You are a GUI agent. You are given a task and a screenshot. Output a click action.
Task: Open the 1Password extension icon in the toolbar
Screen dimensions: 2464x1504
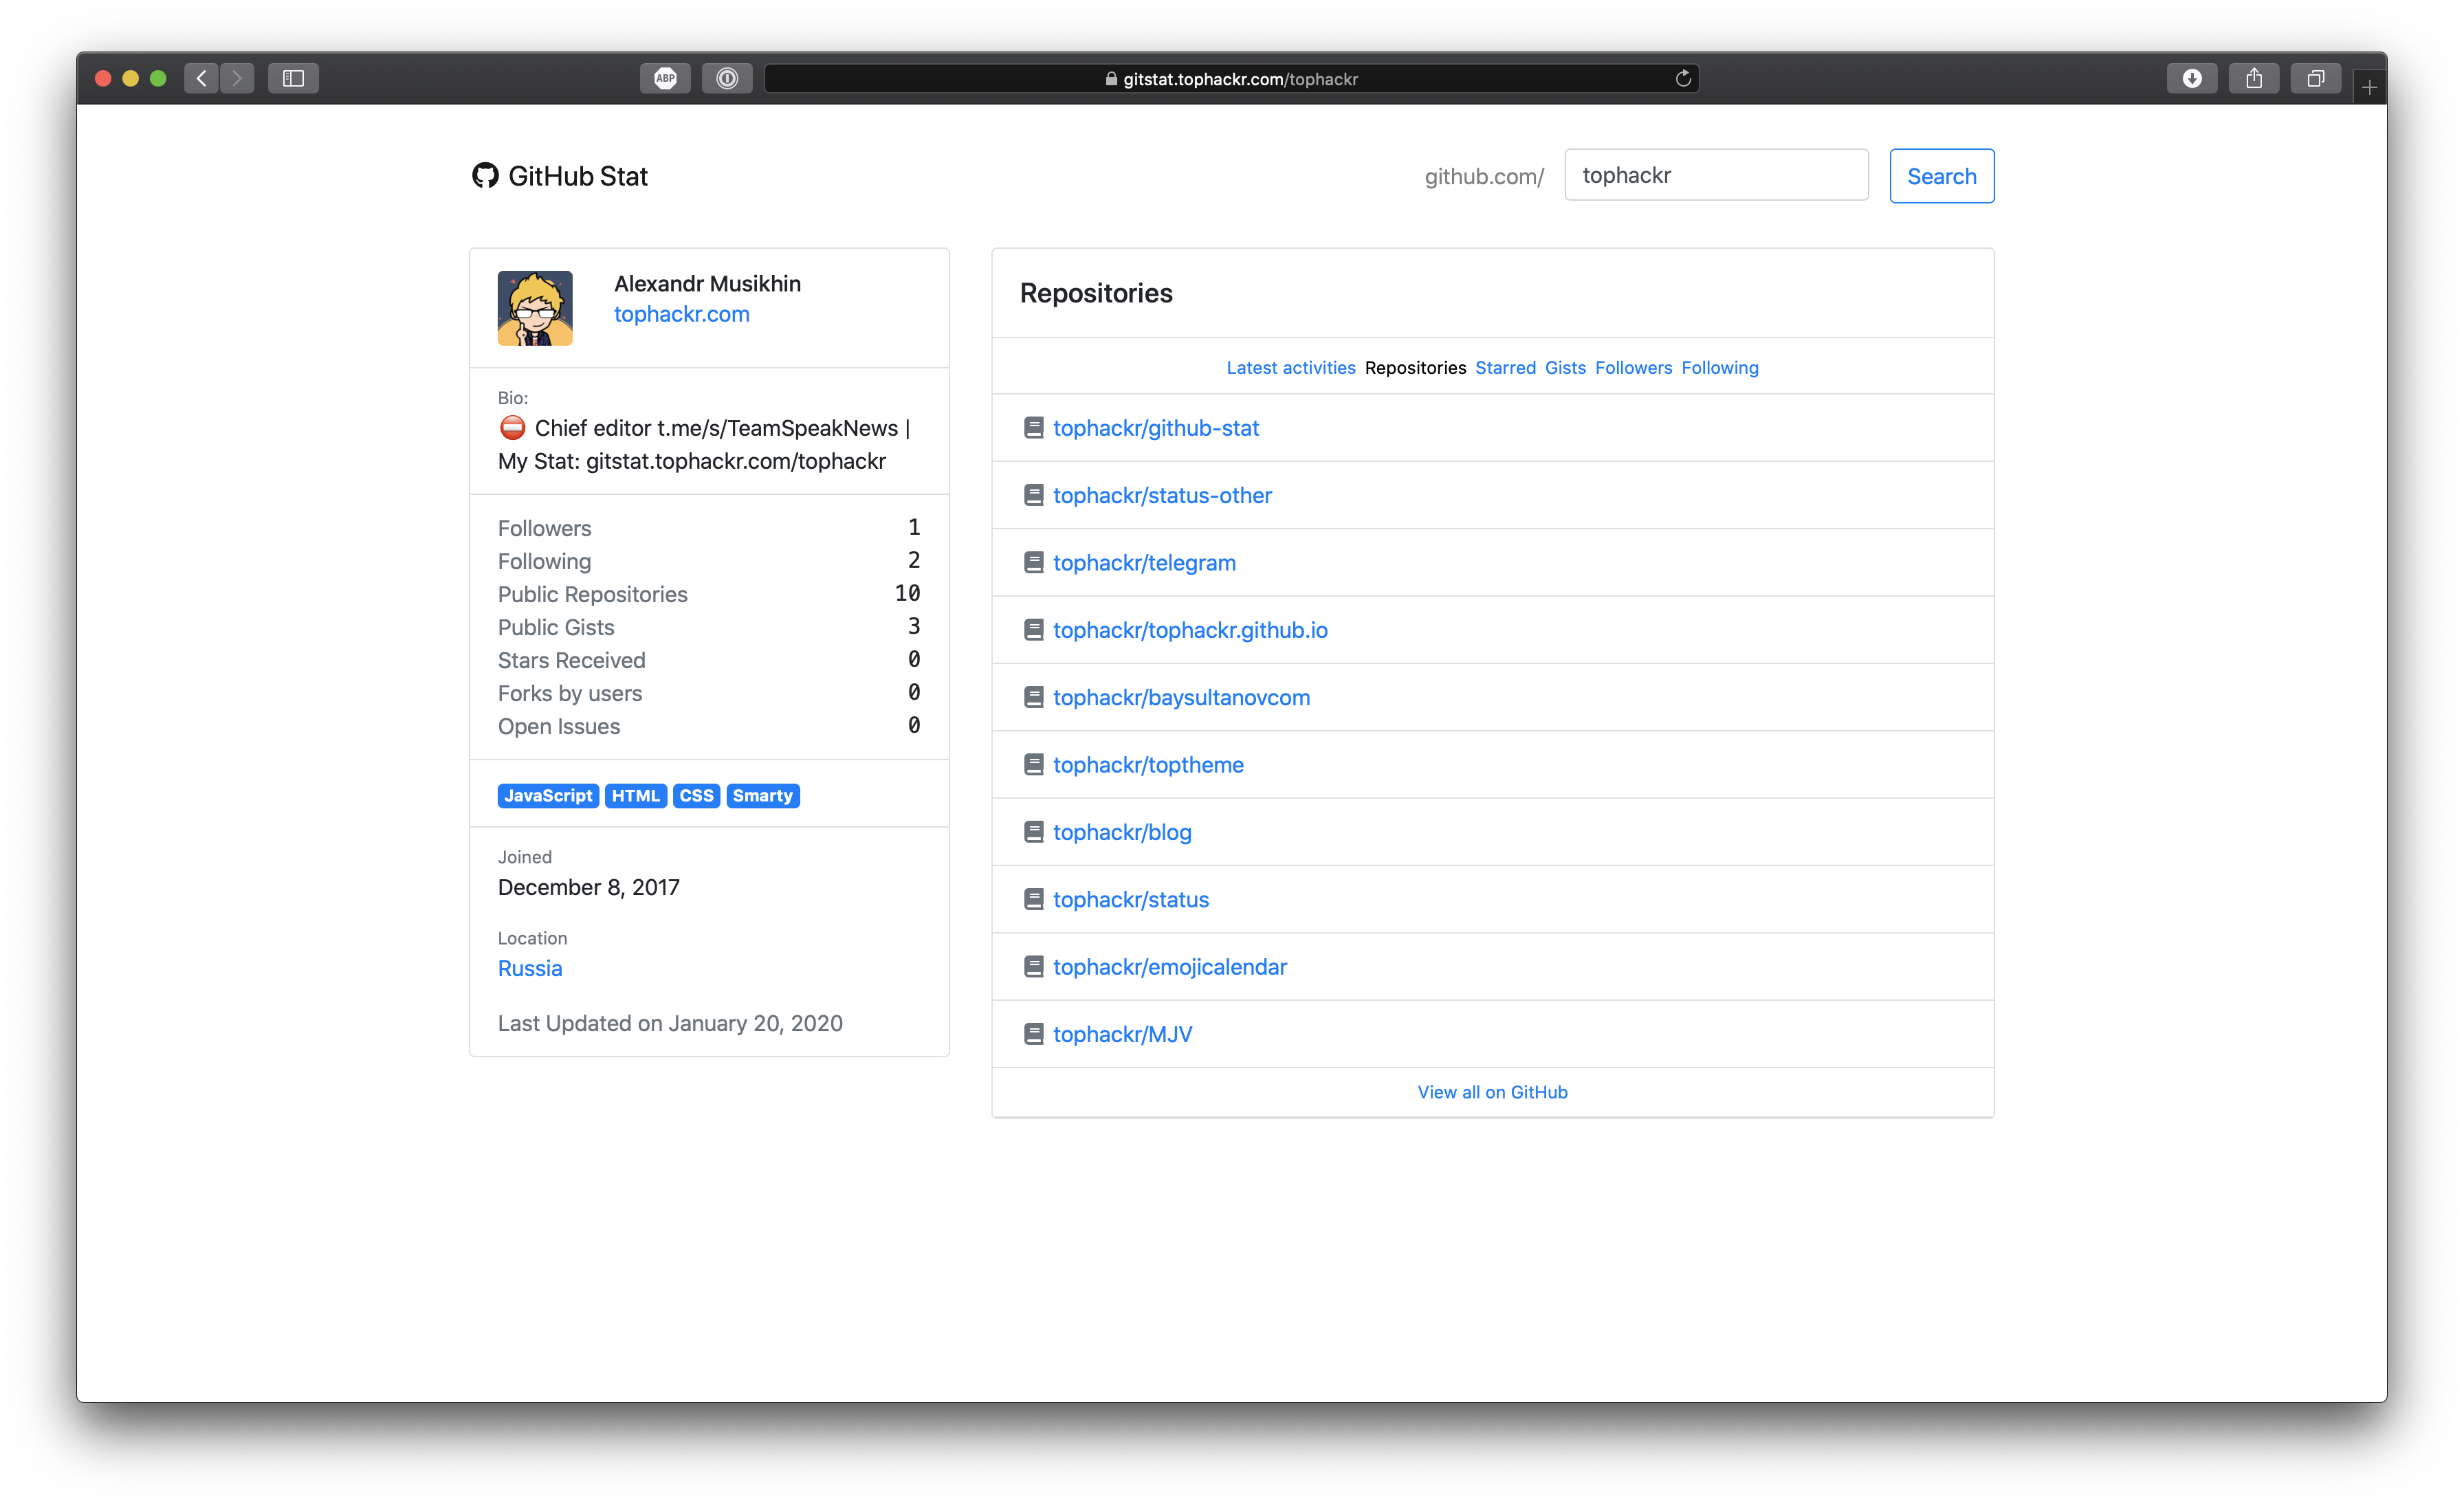(x=727, y=78)
